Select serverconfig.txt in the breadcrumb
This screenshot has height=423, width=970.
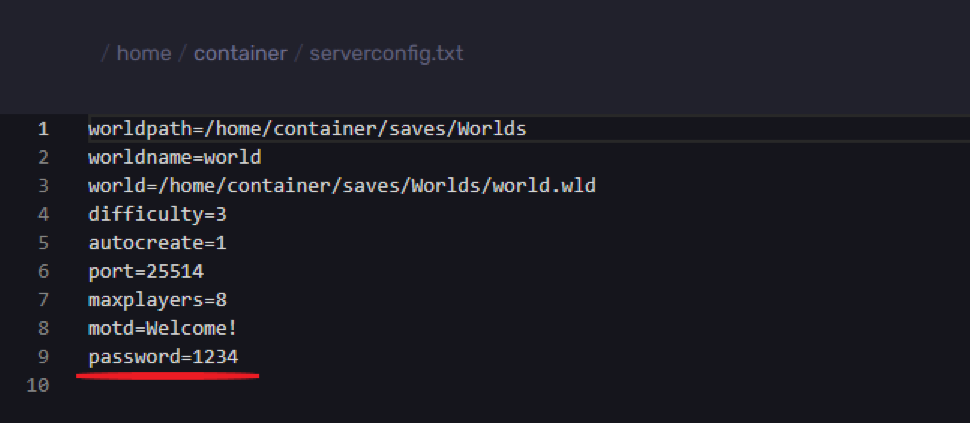(x=387, y=54)
